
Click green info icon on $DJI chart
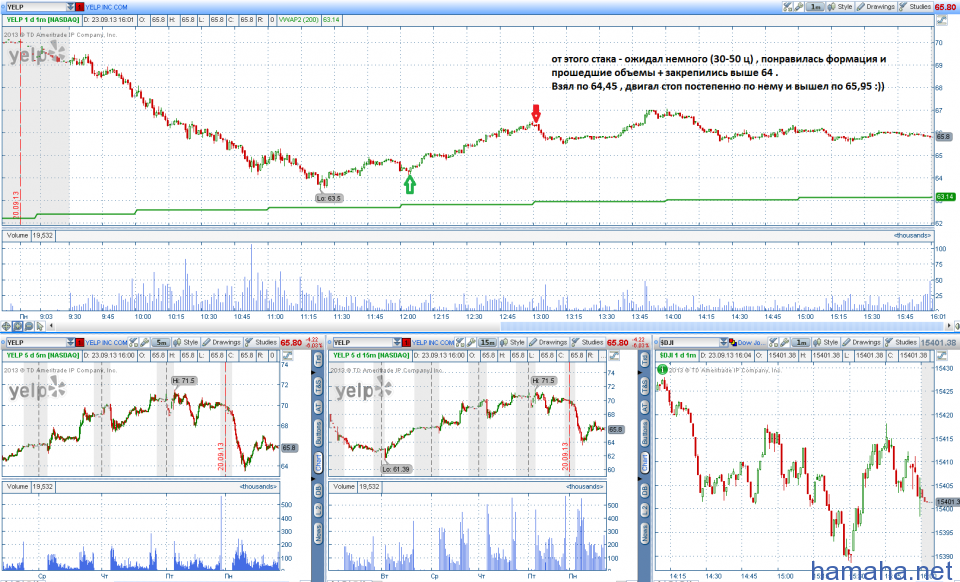click(662, 370)
